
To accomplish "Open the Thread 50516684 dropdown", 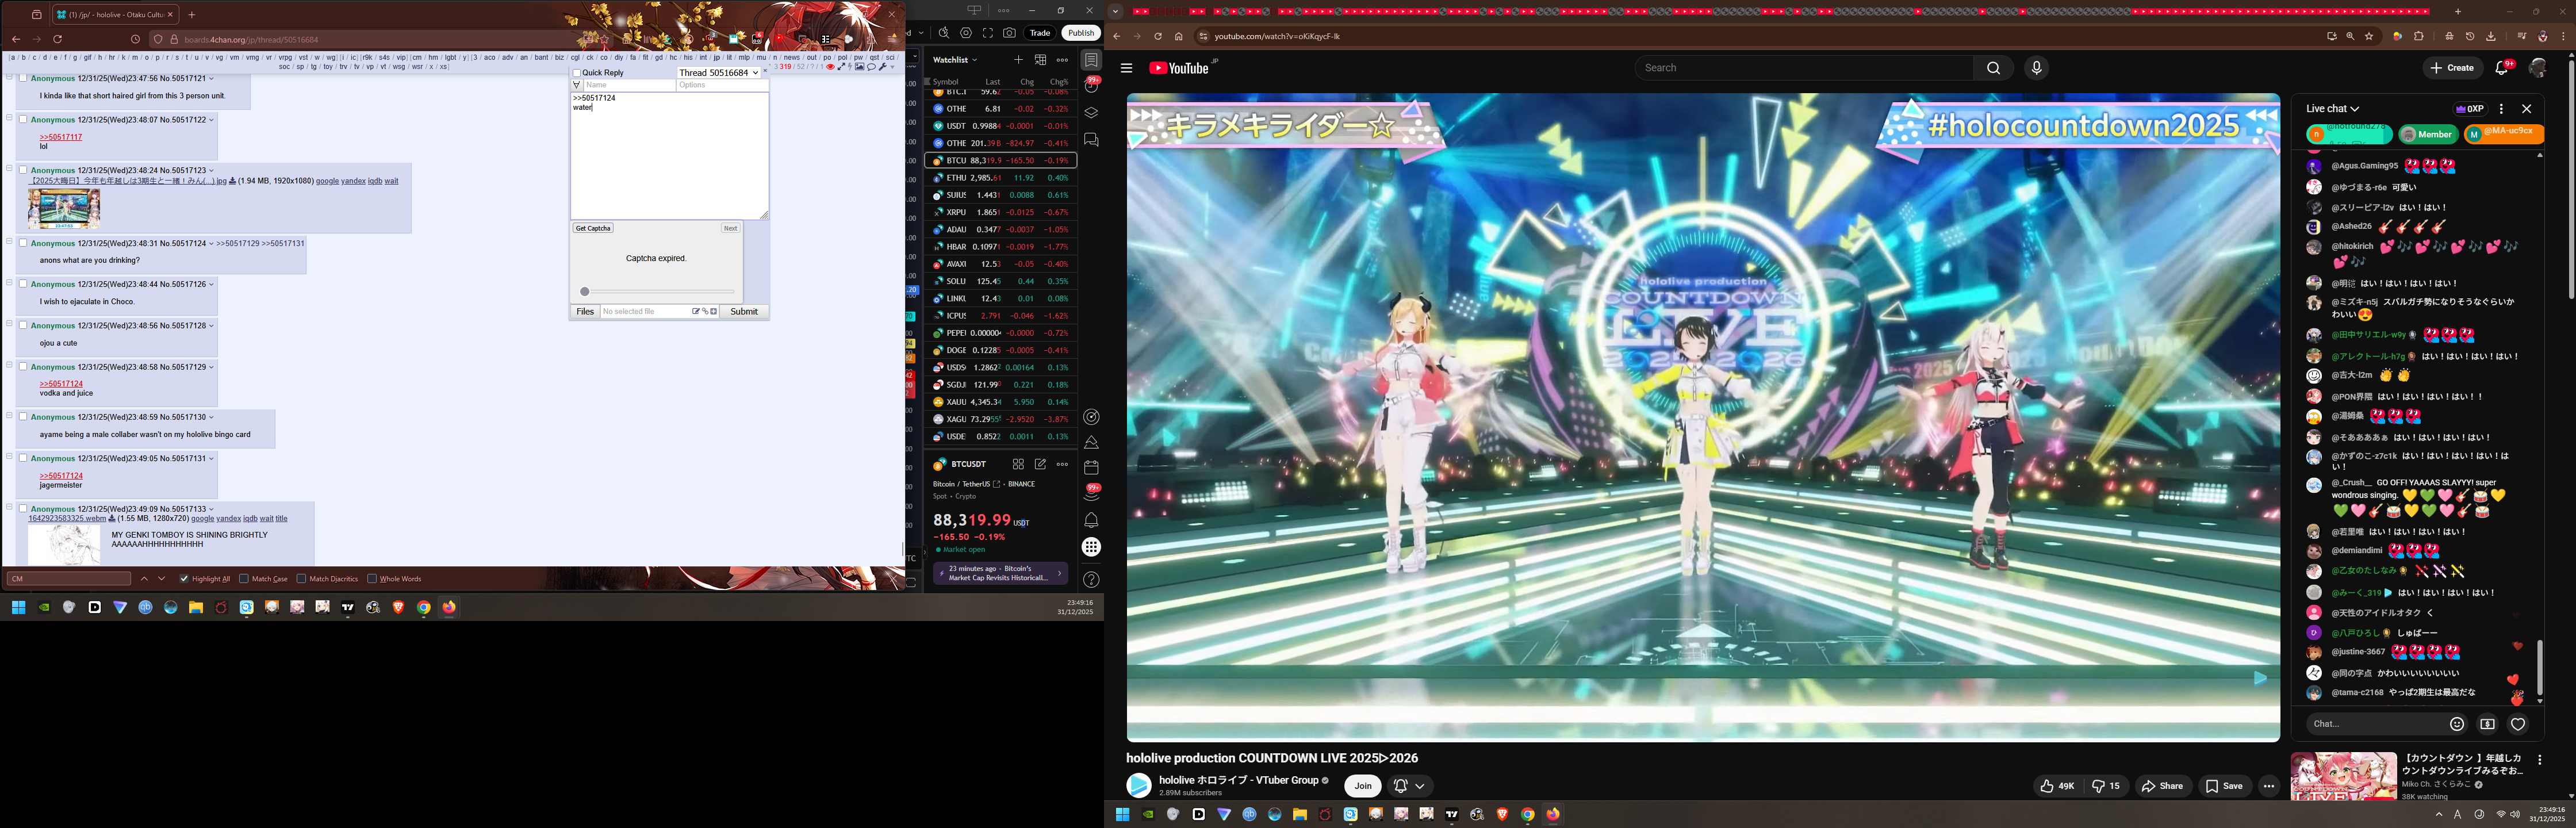I will [x=718, y=73].
